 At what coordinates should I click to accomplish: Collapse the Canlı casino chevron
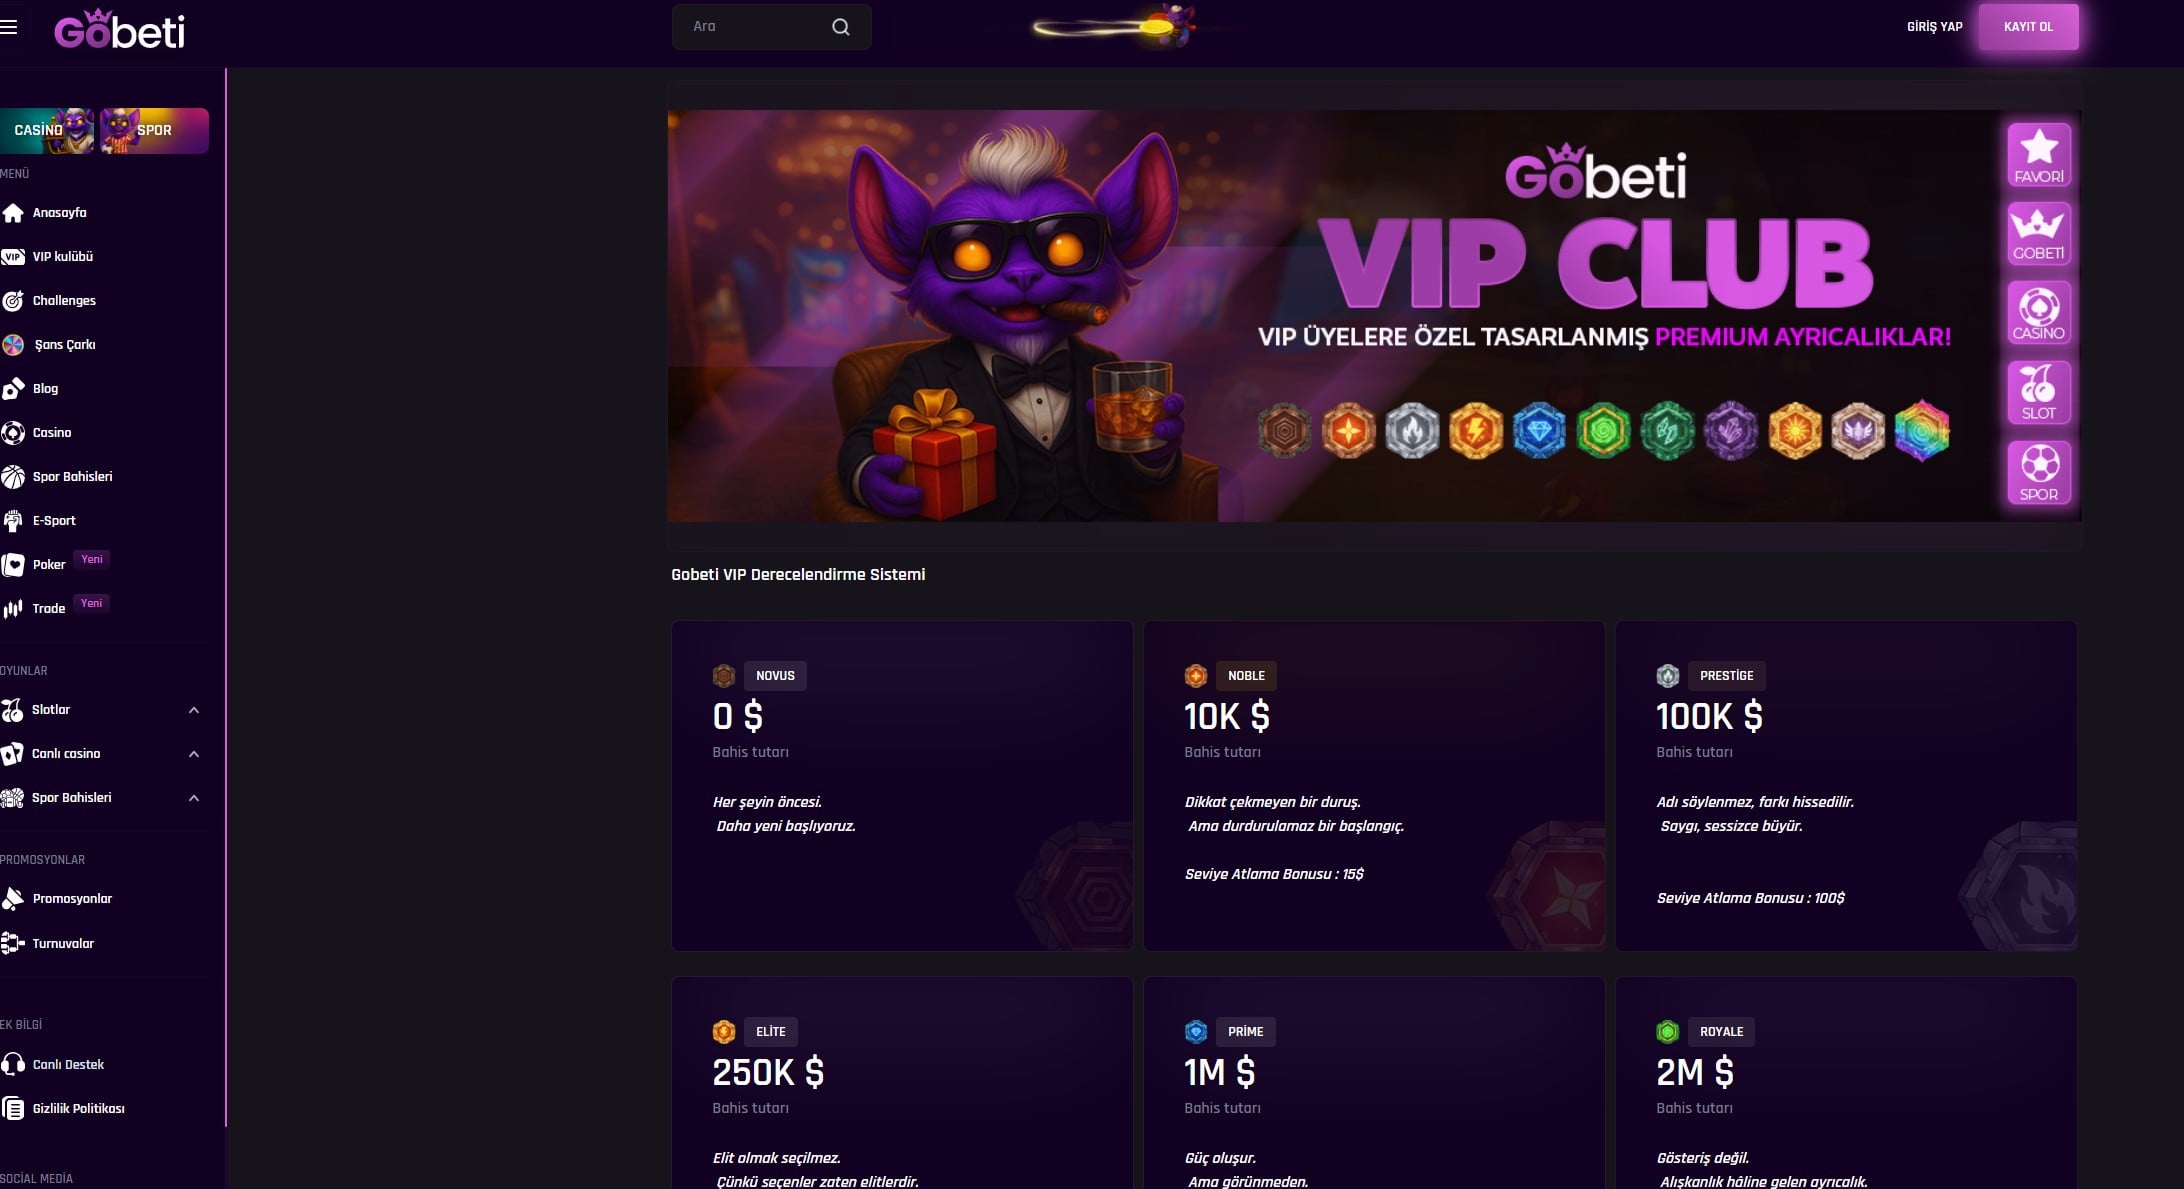coord(194,754)
